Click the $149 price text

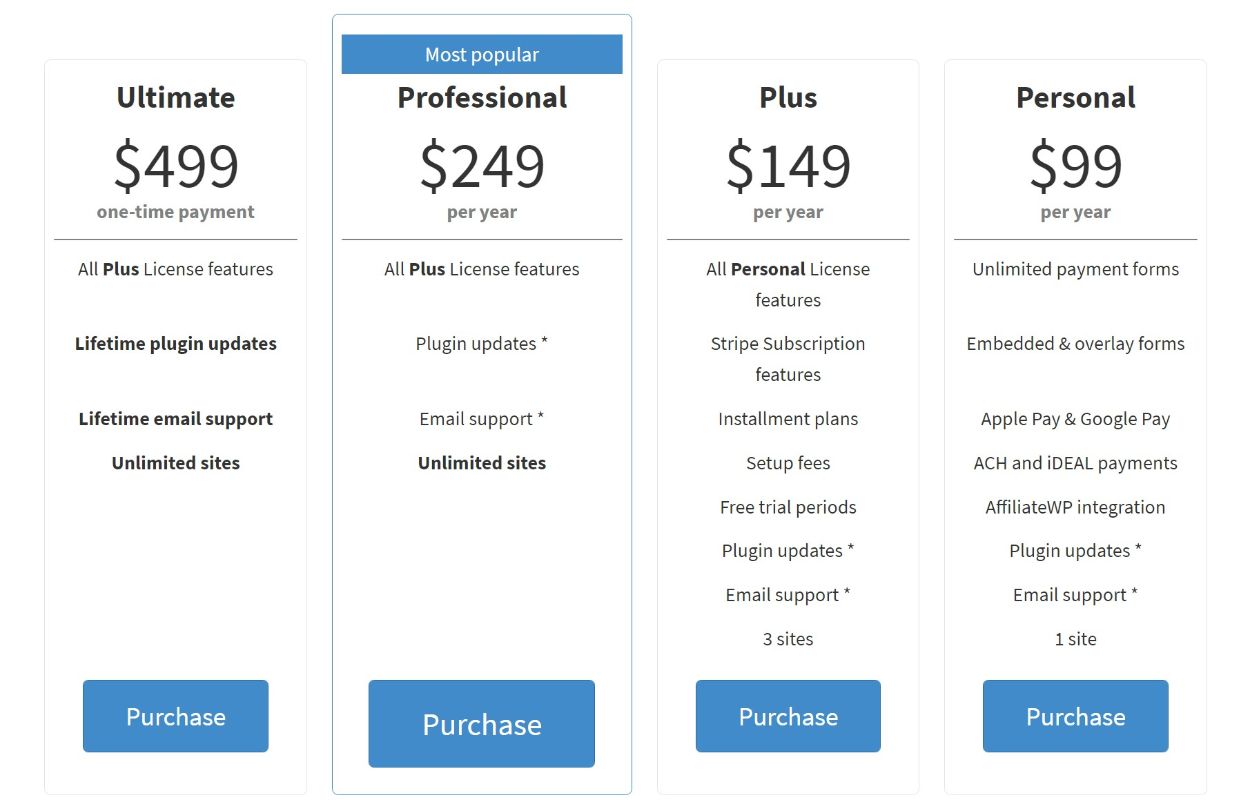coord(787,166)
